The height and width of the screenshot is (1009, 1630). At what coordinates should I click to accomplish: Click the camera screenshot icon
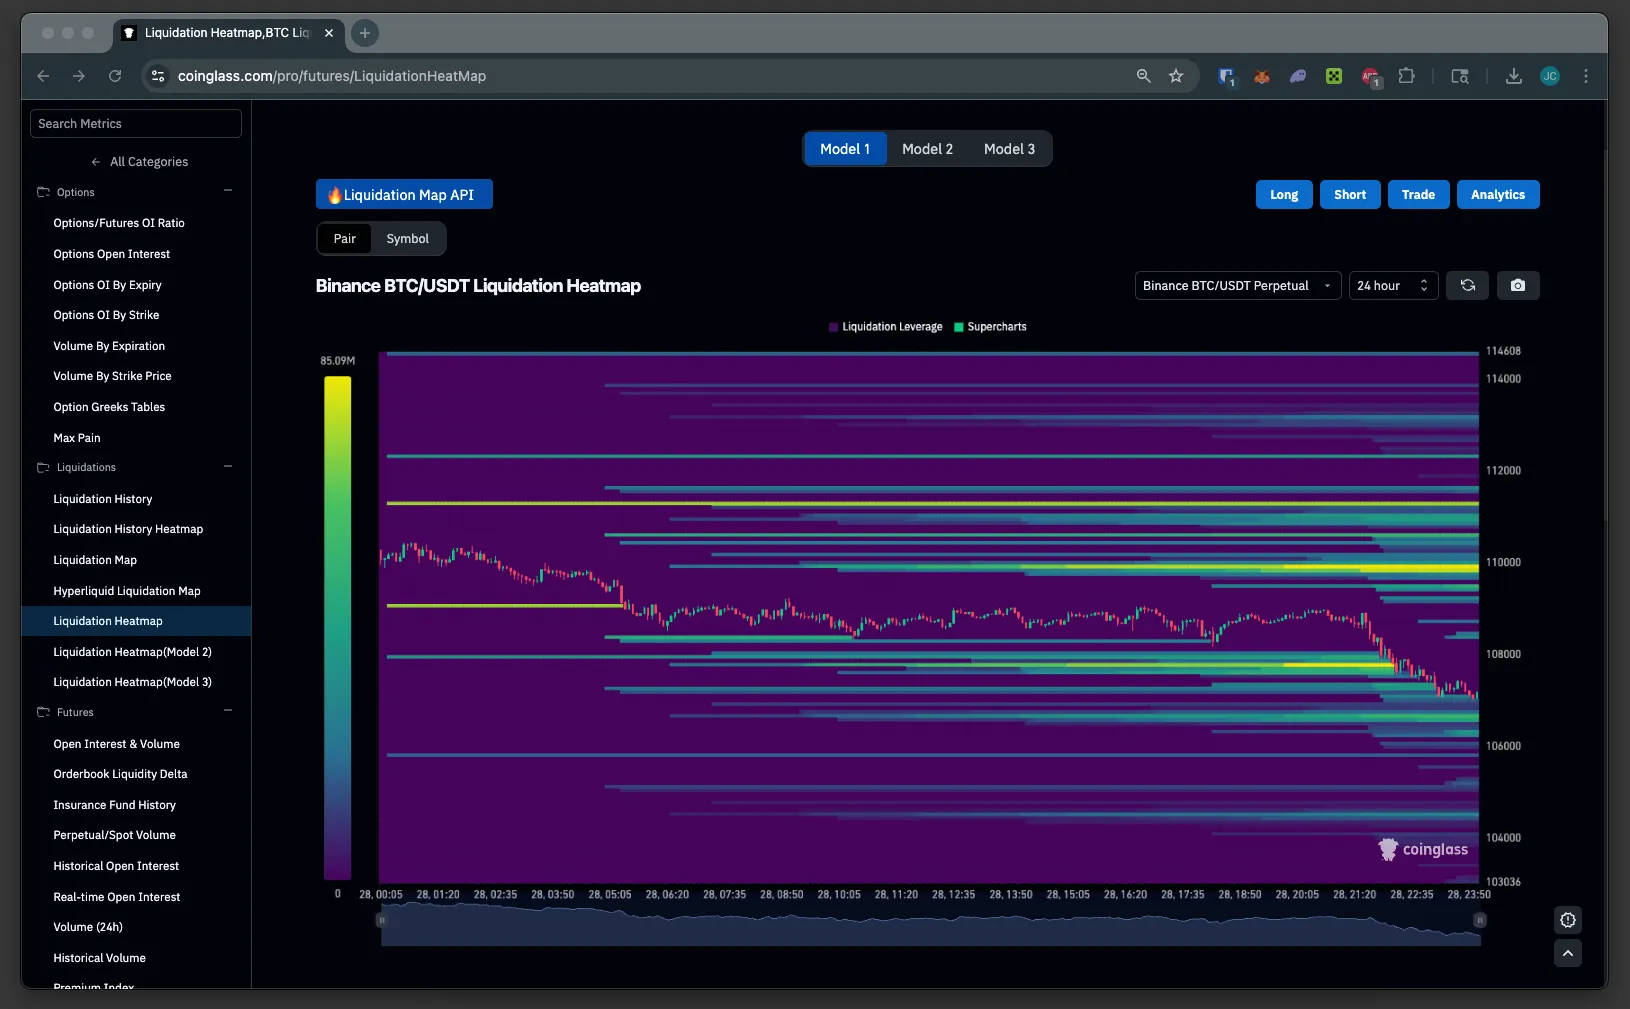coord(1517,286)
